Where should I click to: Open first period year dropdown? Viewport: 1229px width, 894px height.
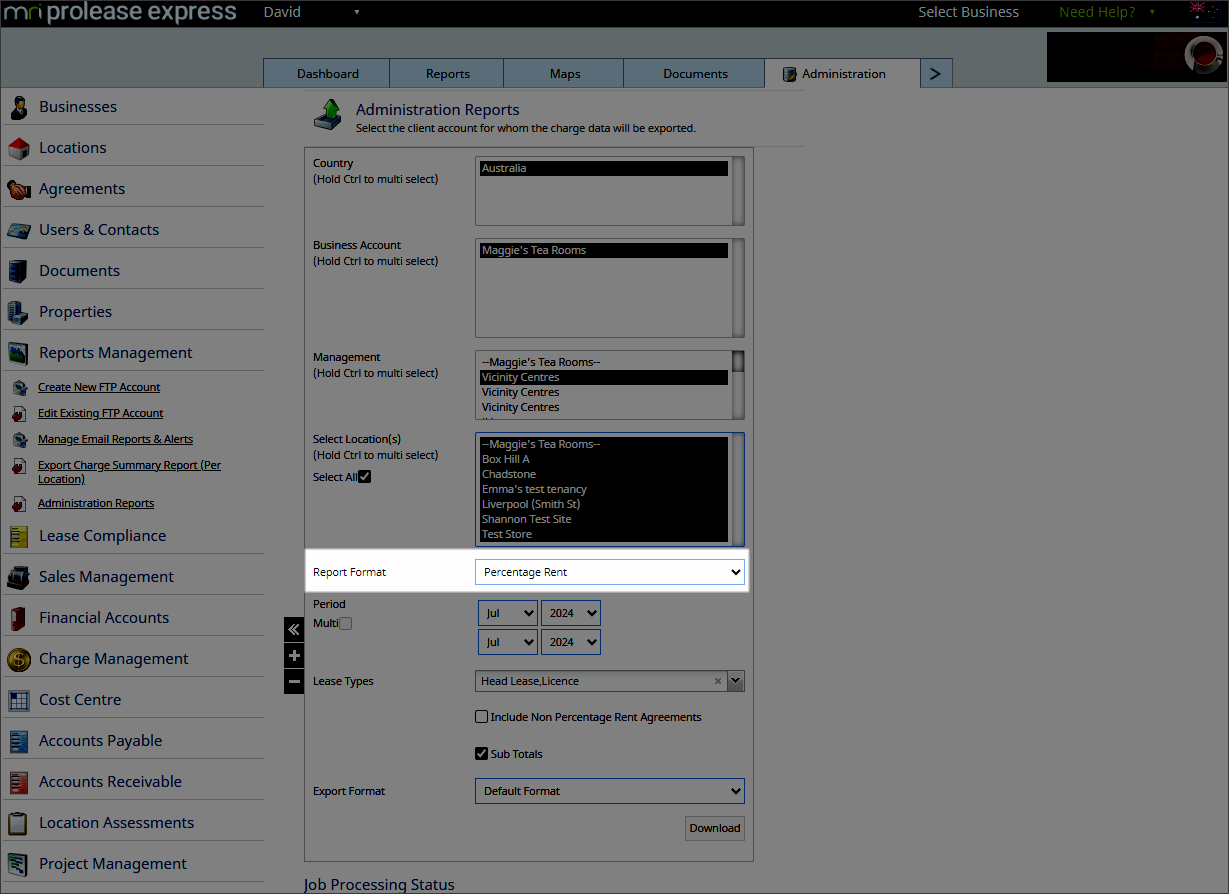pyautogui.click(x=571, y=614)
